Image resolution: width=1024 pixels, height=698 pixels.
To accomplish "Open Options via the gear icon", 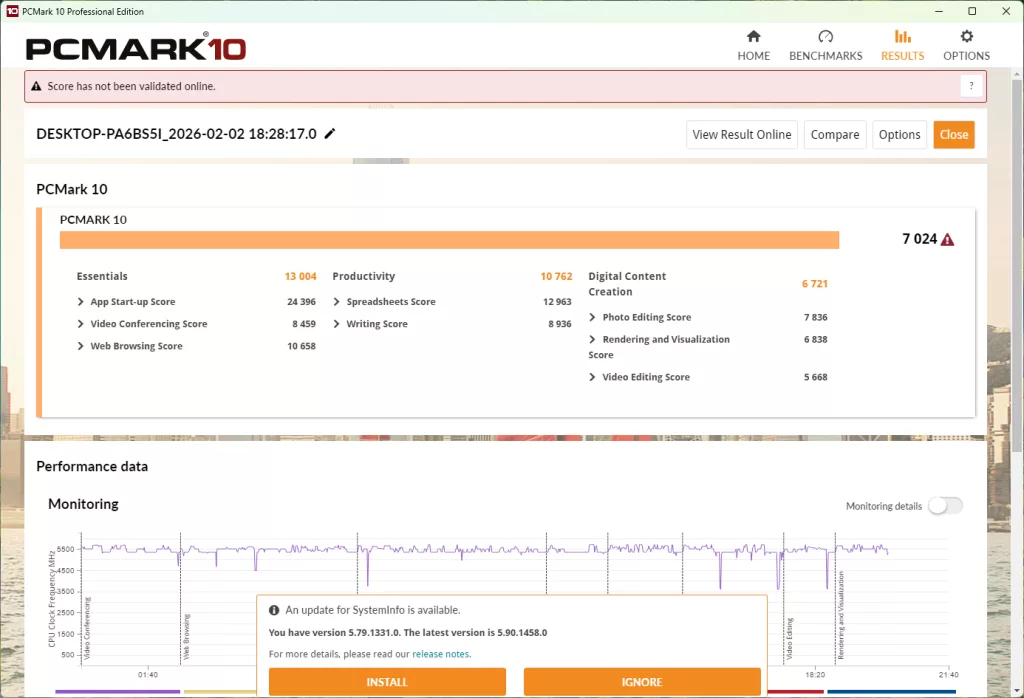I will coord(966,37).
